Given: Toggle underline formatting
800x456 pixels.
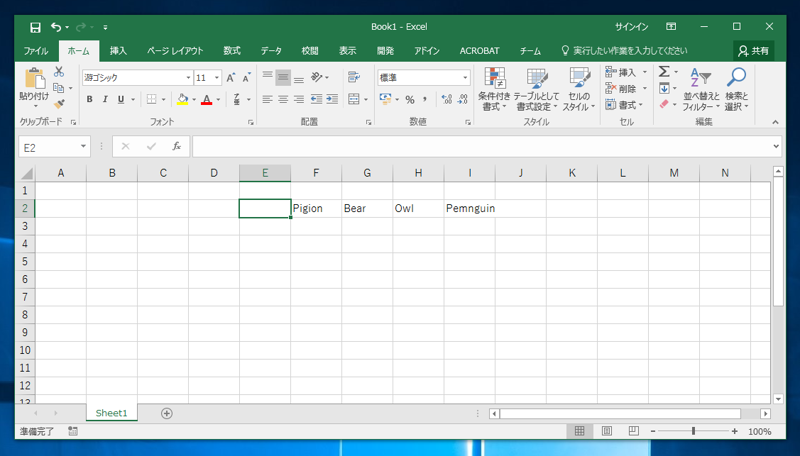Looking at the screenshot, I should (x=121, y=99).
